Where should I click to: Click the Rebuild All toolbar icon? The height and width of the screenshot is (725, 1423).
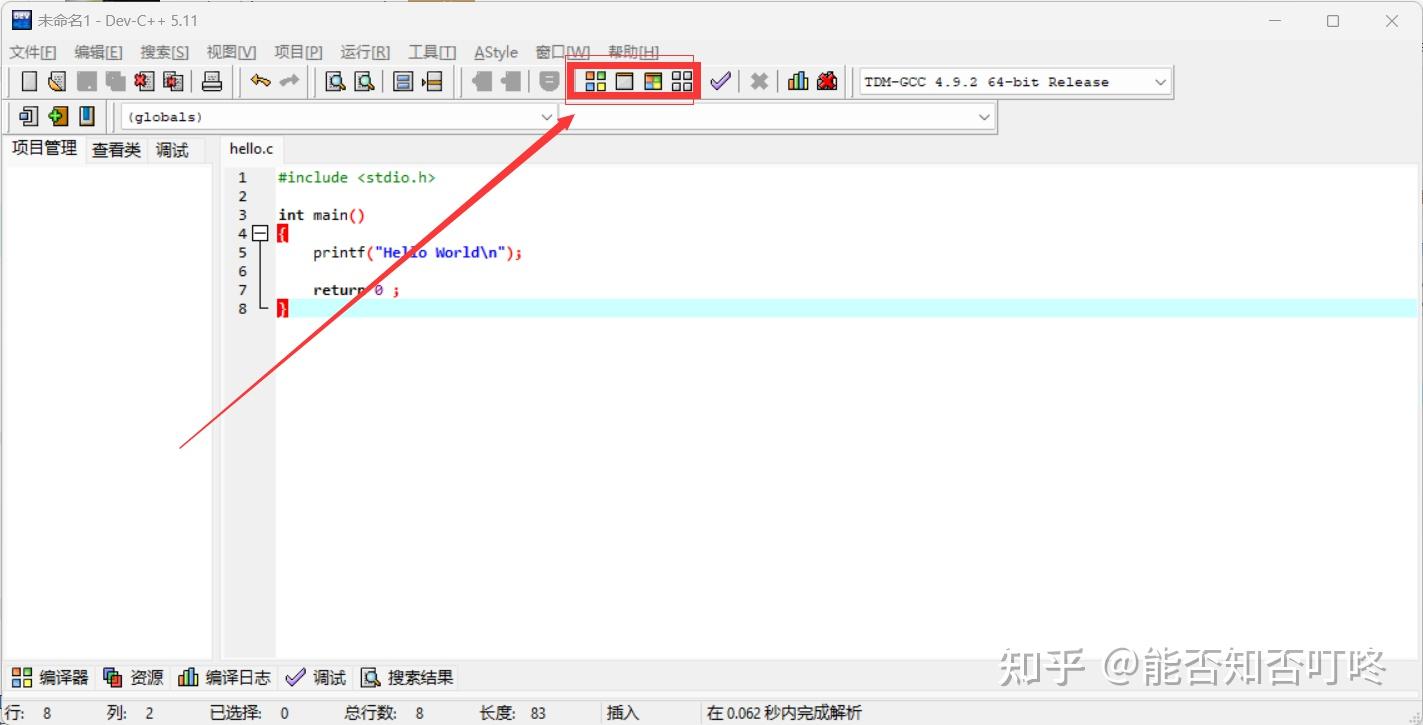682,82
